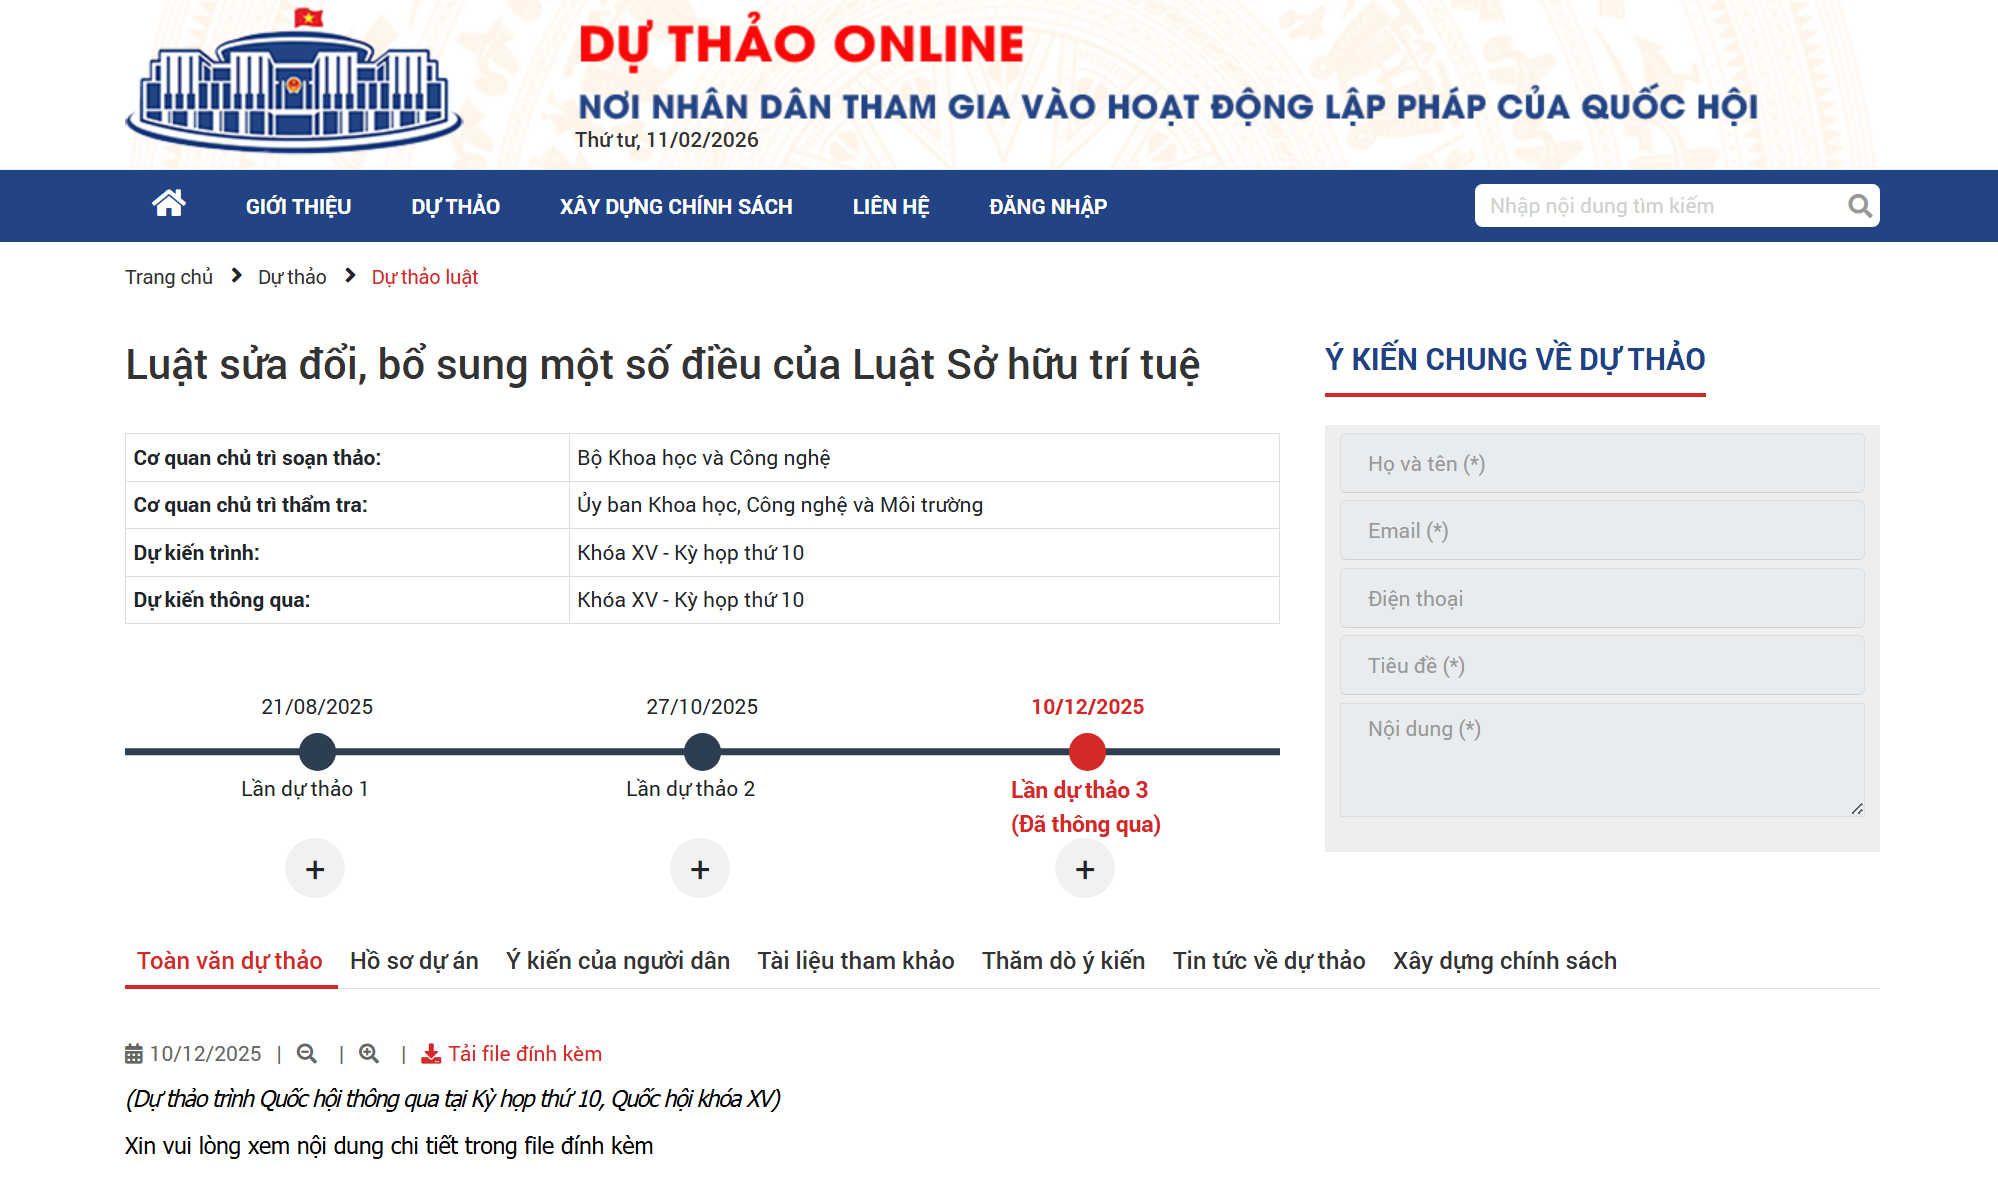Click the zoom in magnifier icon
This screenshot has width=1998, height=1201.
[369, 1054]
